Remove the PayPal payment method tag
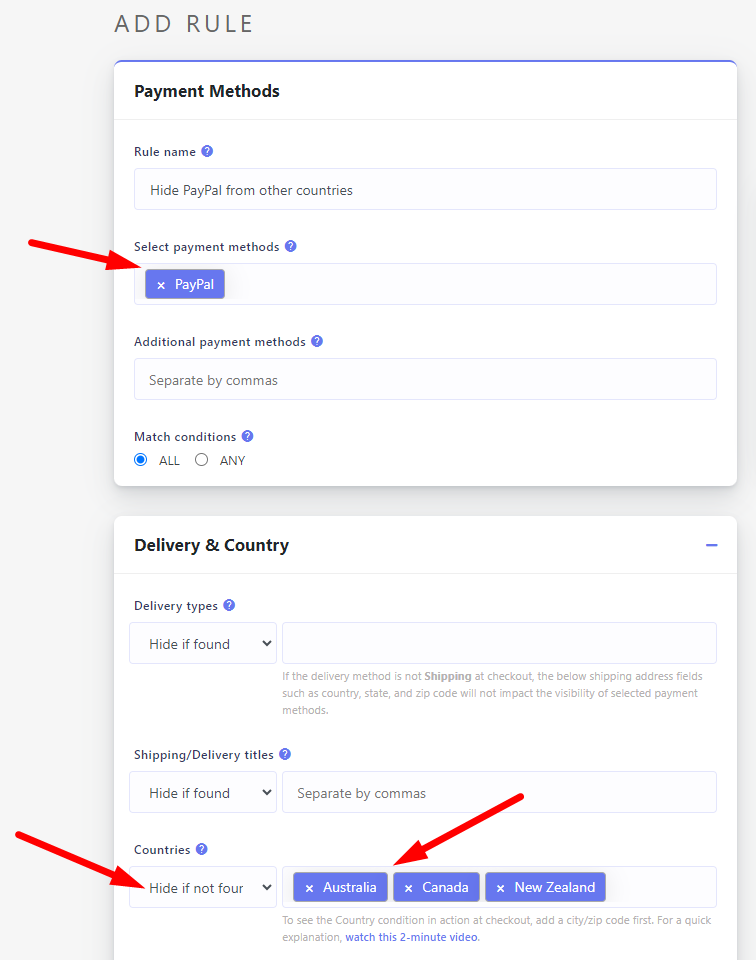This screenshot has height=960, width=756. click(x=161, y=285)
